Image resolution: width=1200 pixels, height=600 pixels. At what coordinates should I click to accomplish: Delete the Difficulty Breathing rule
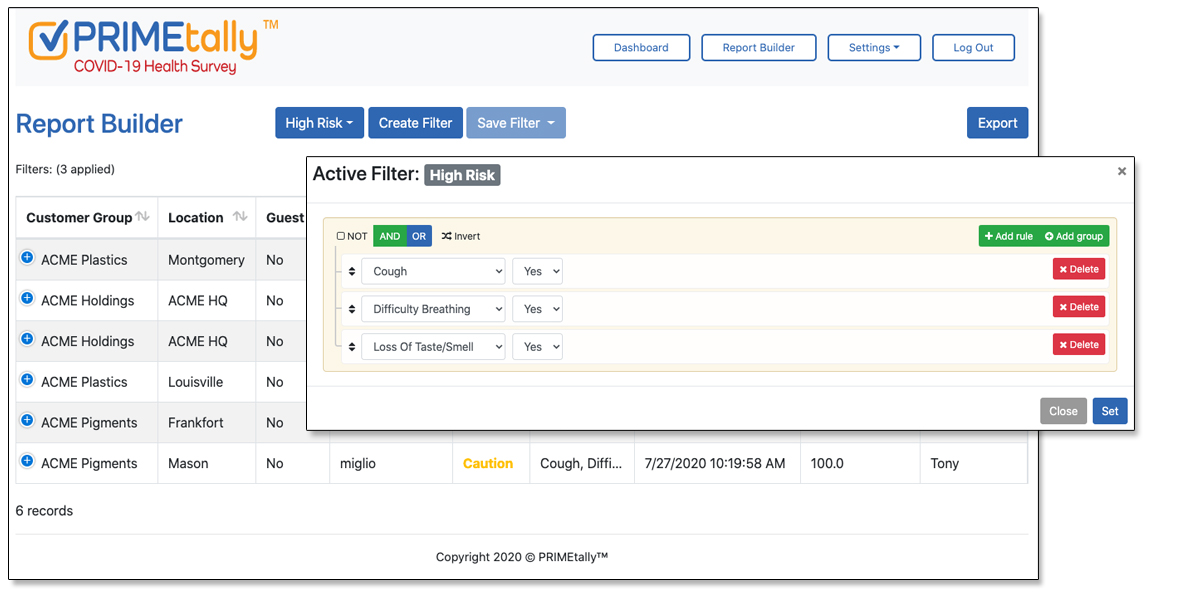(x=1079, y=307)
